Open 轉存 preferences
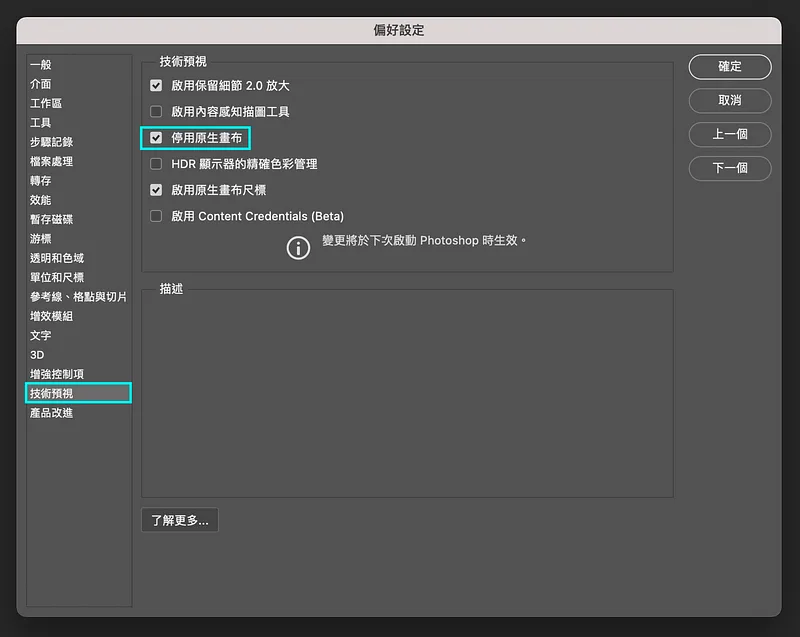 pyautogui.click(x=79, y=181)
